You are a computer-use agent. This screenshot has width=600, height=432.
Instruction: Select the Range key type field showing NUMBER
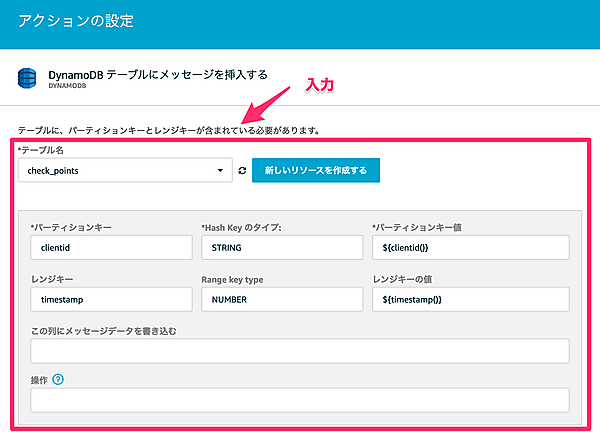click(x=280, y=299)
